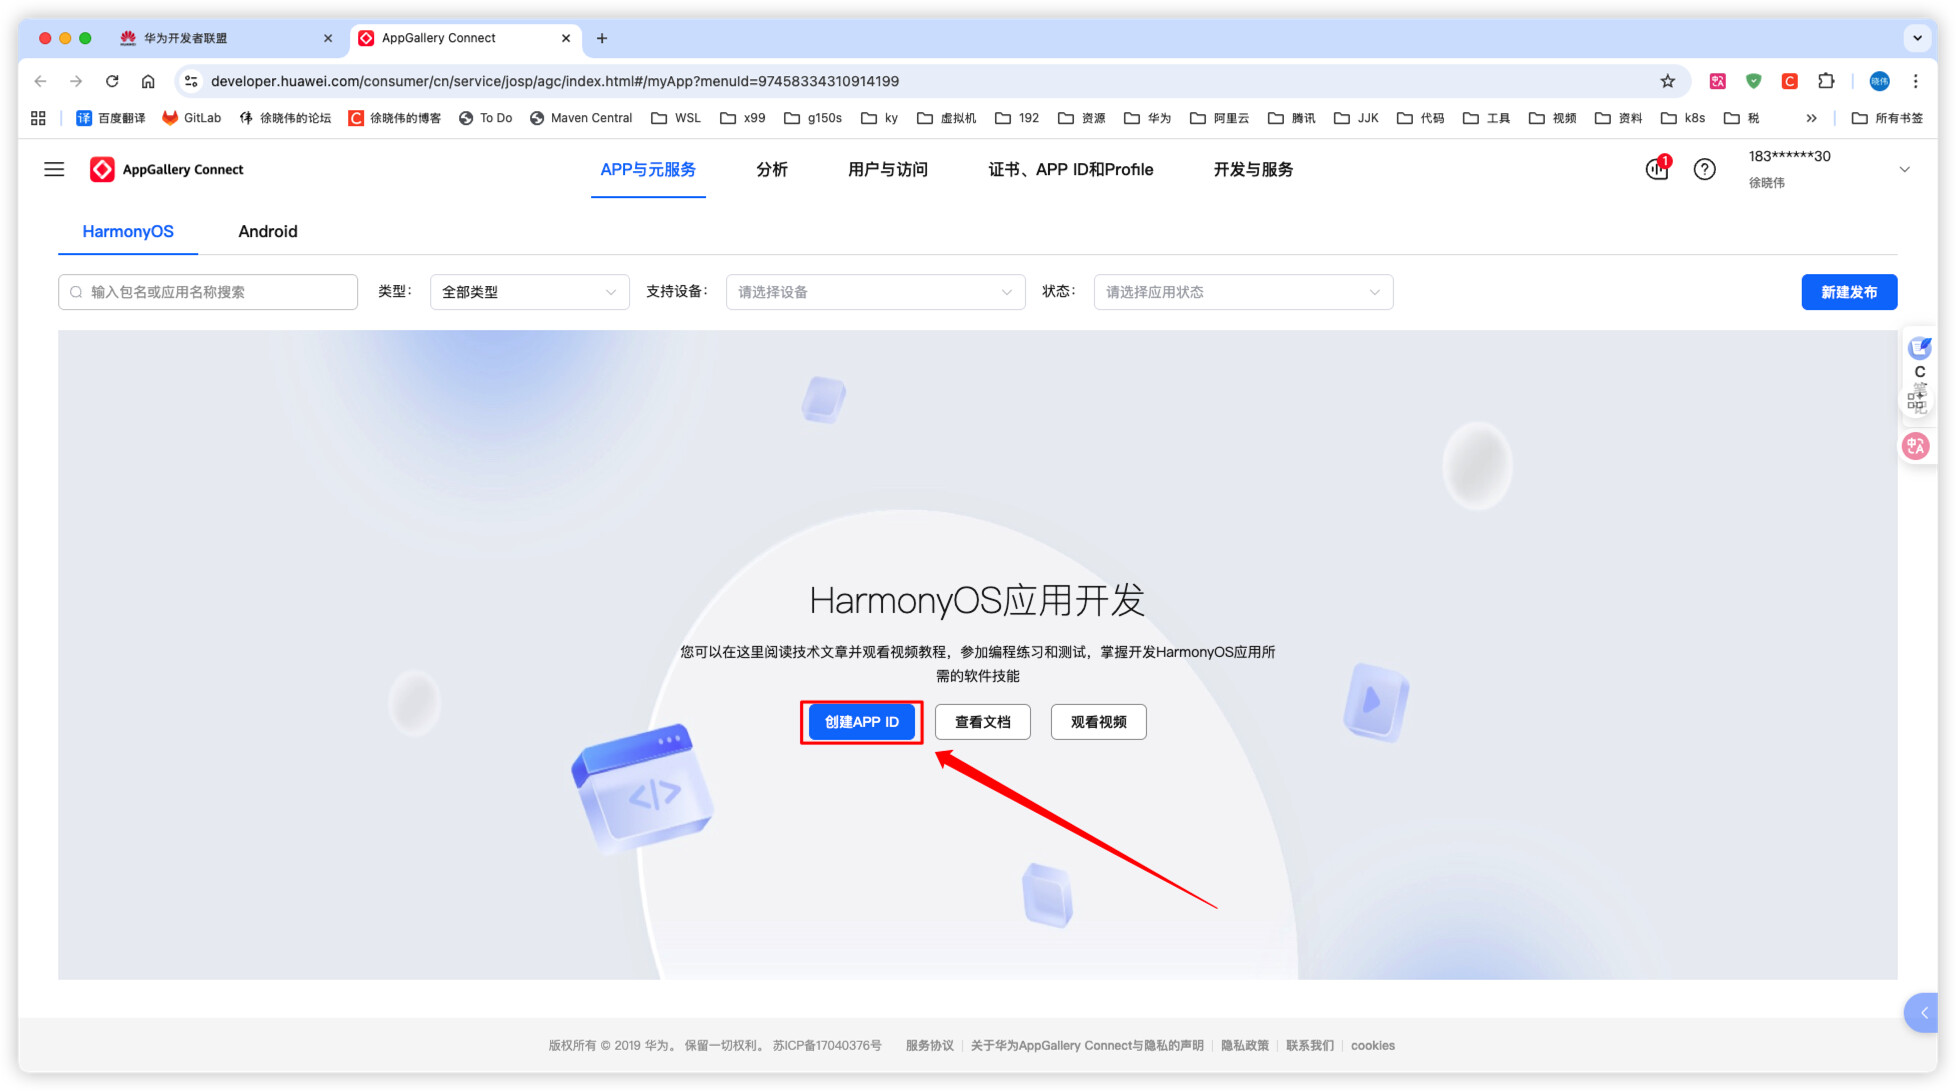Screen dimensions: 1956x1091
Task: Open the browser extensions puzzle icon
Action: [x=1826, y=81]
